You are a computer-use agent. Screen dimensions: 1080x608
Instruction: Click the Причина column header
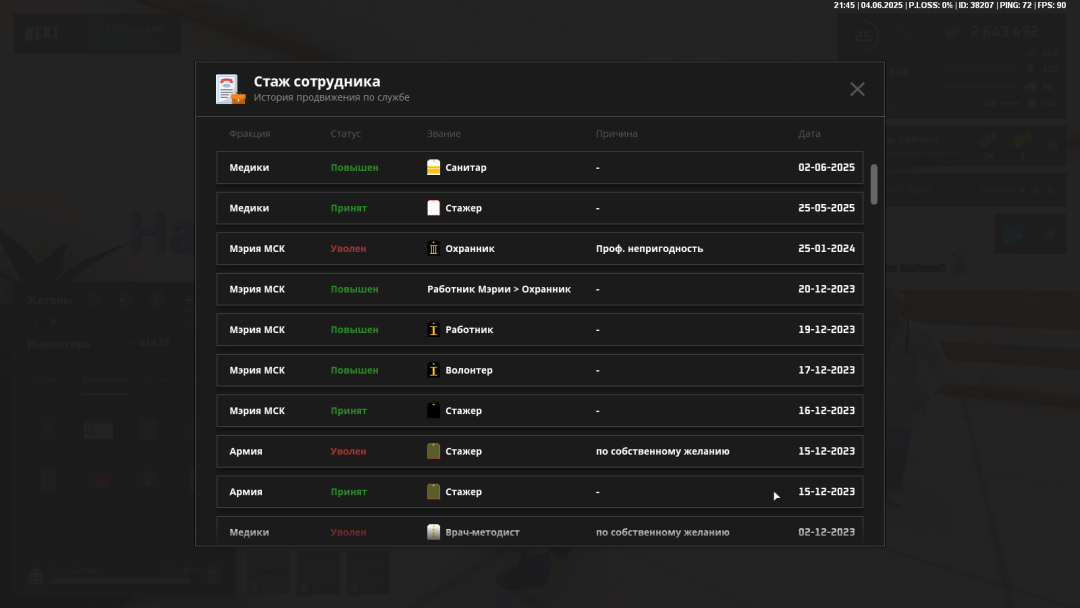click(x=616, y=134)
